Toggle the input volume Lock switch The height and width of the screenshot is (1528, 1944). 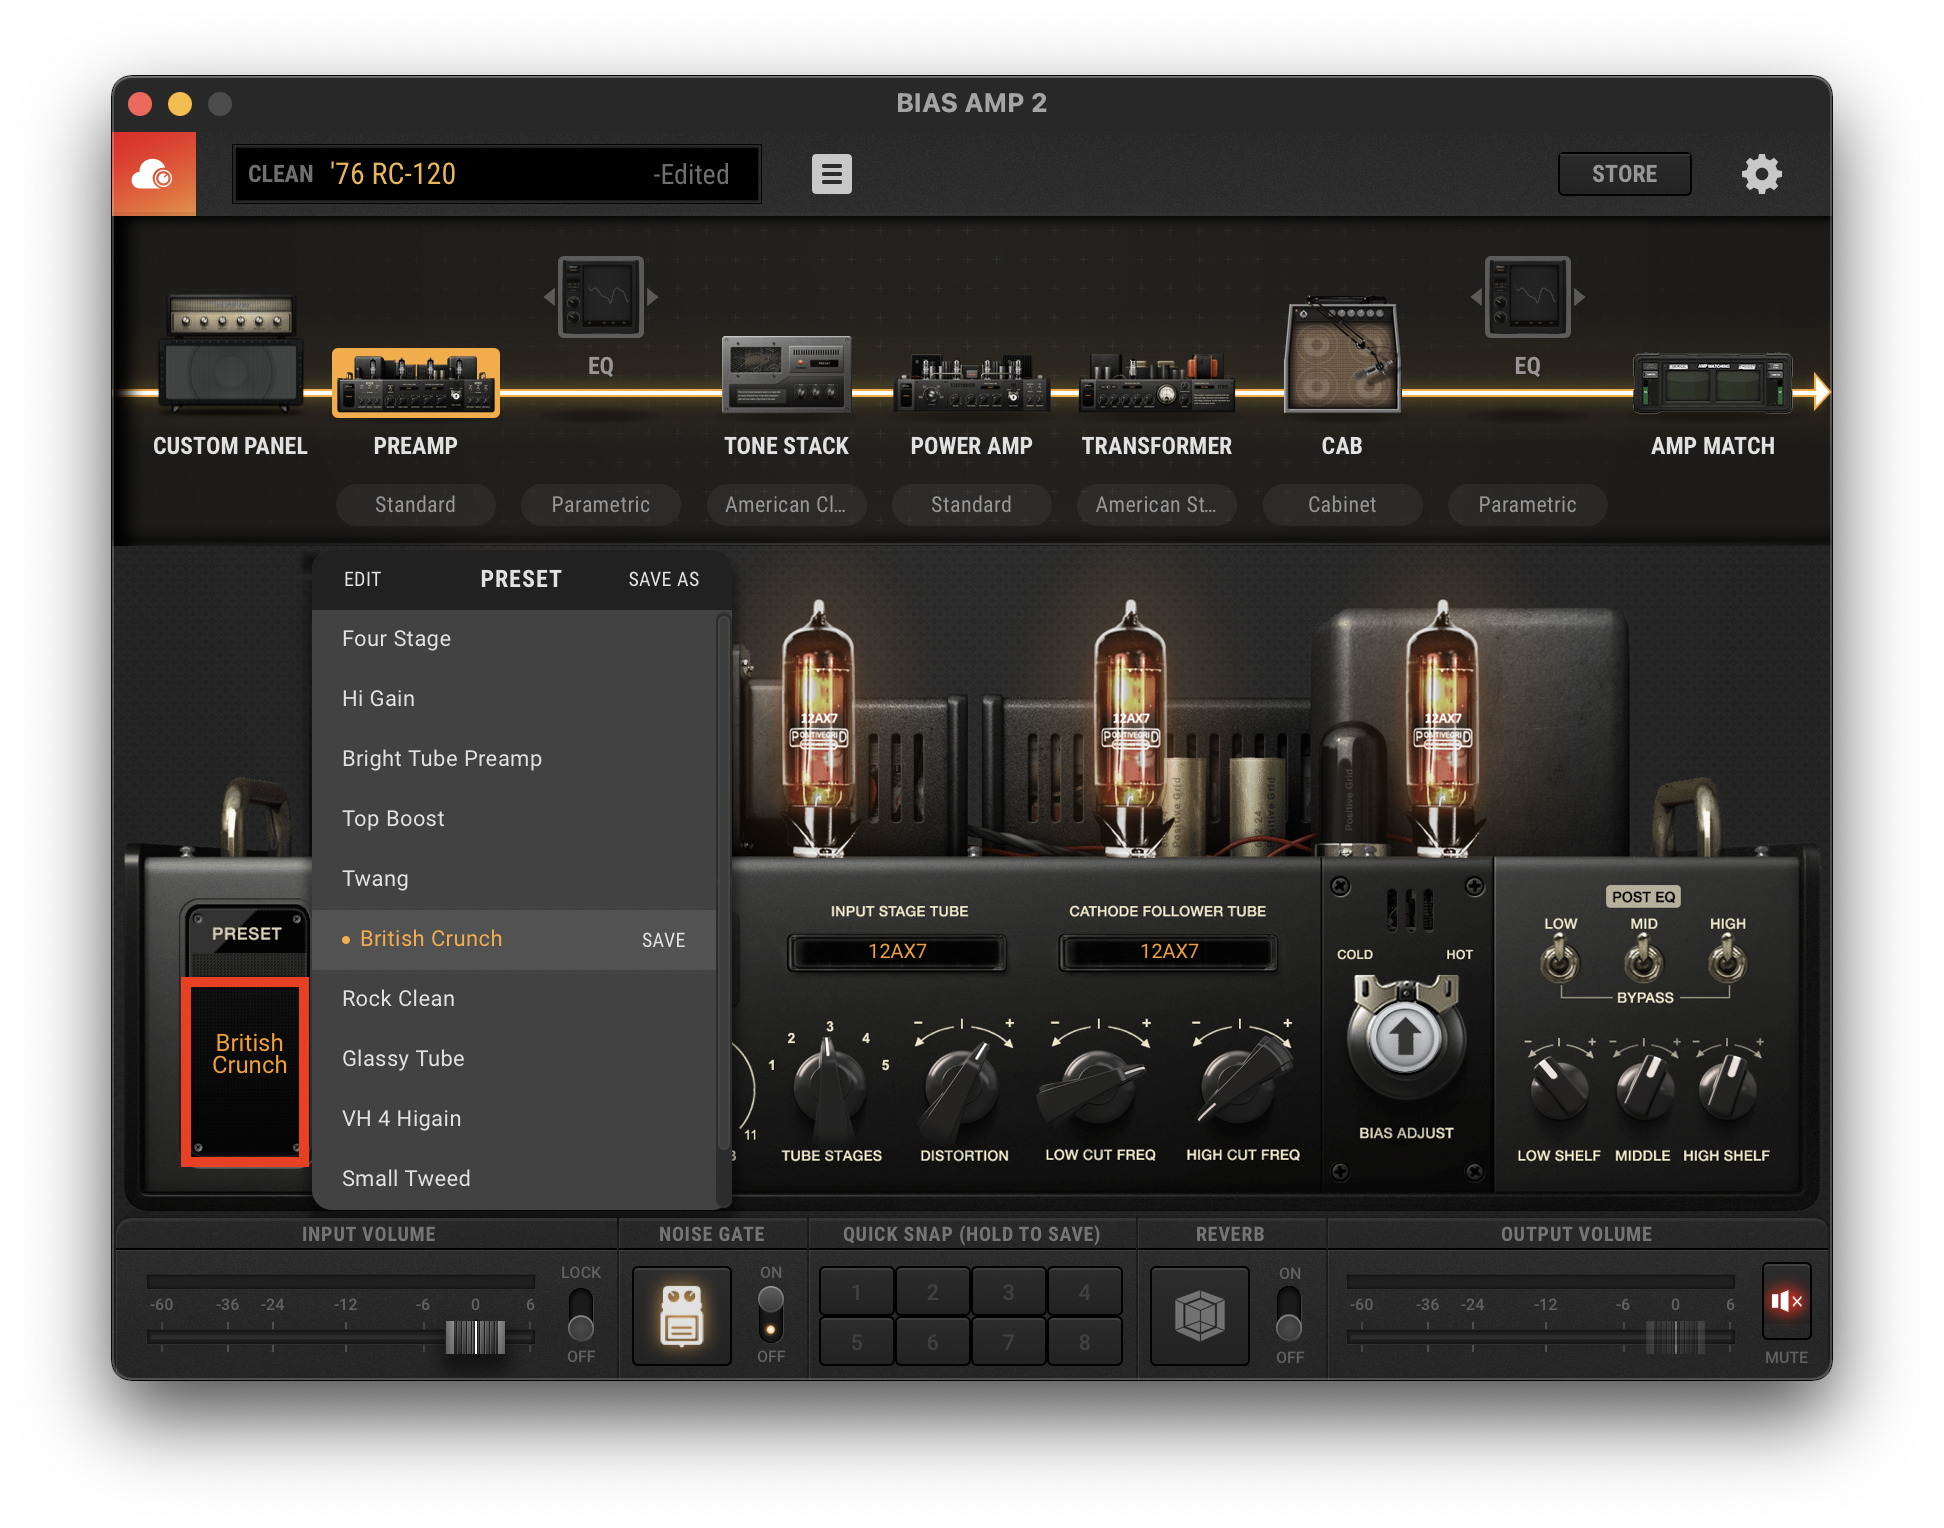[x=580, y=1314]
